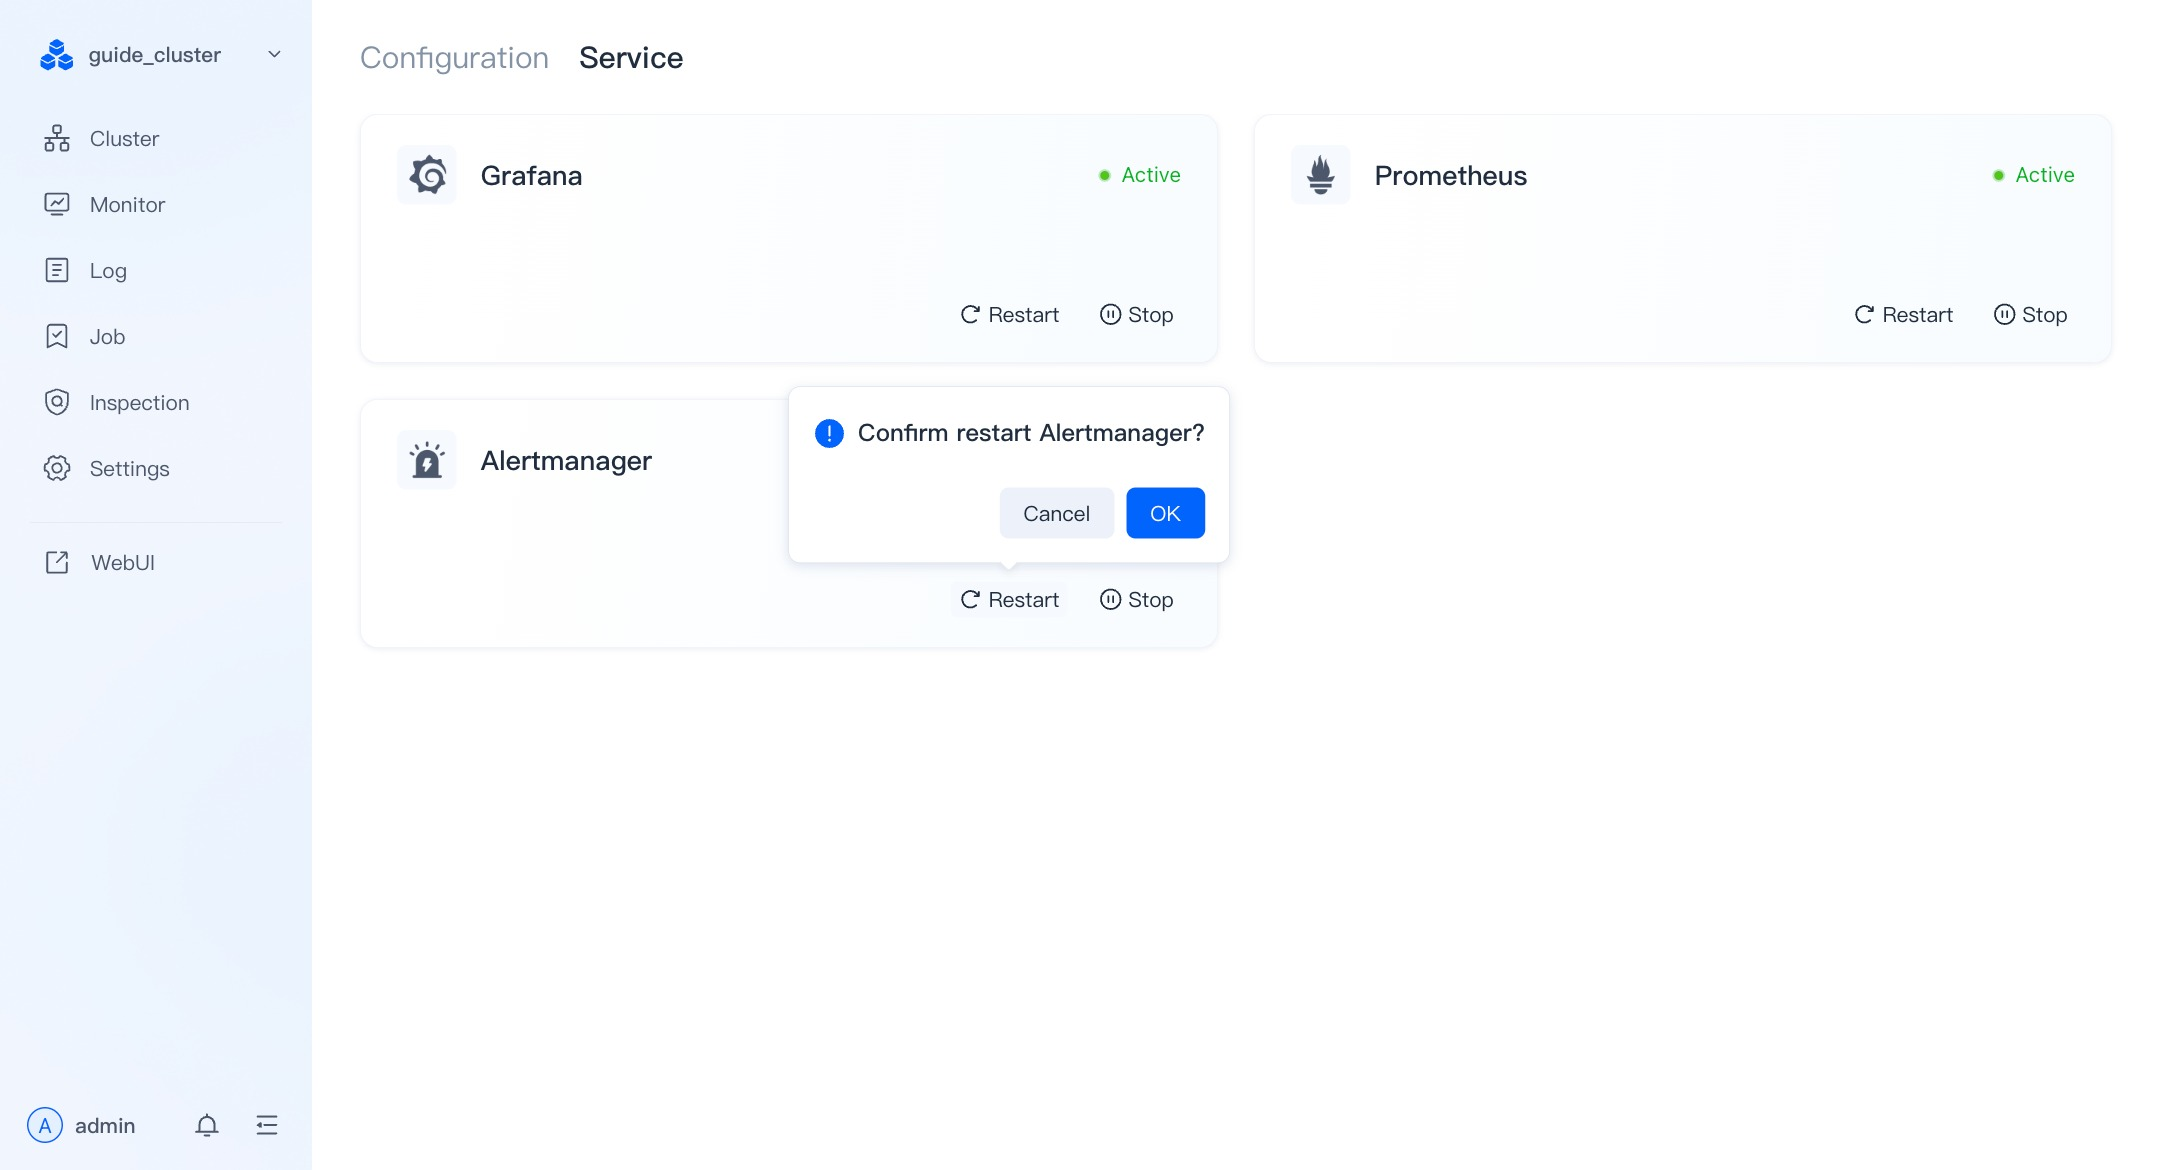Open notifications bell
Screen dimensions: 2160x1170
click(x=207, y=1125)
